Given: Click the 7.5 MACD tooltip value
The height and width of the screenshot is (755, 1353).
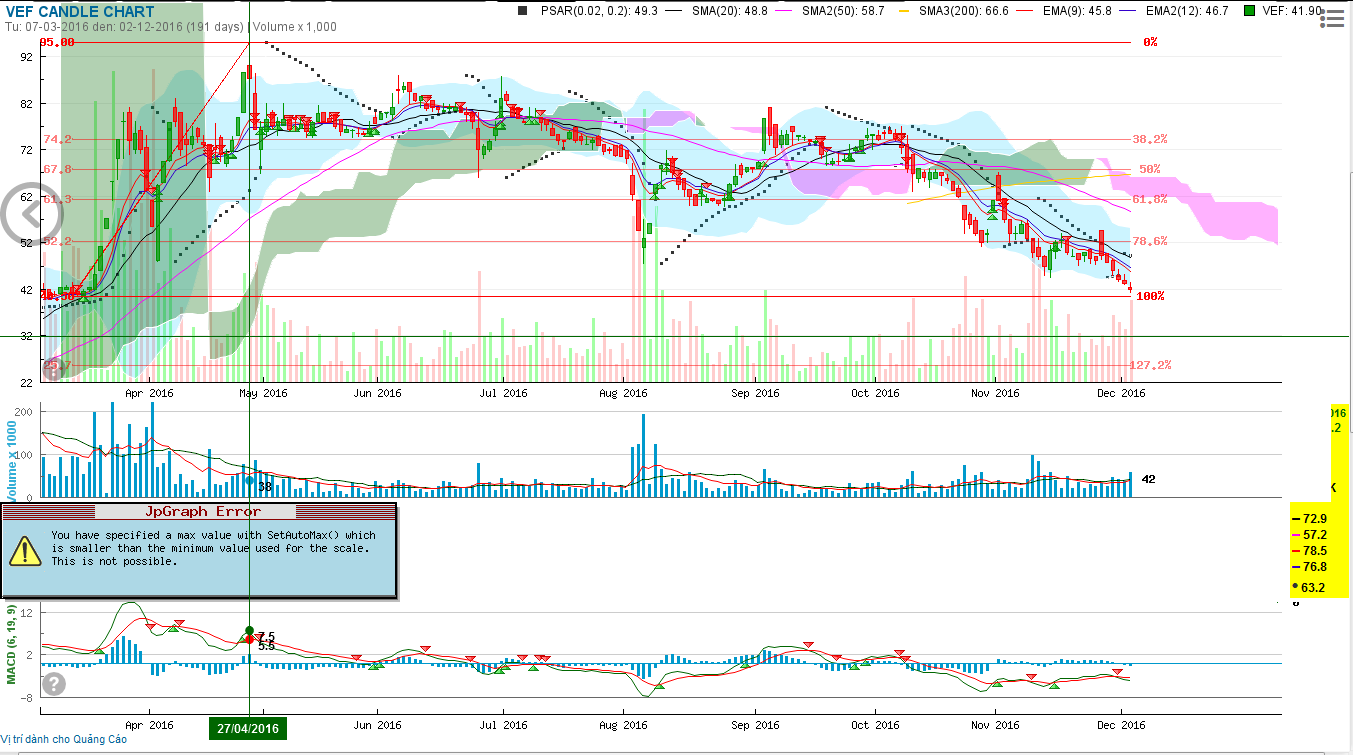Looking at the screenshot, I should [x=266, y=637].
